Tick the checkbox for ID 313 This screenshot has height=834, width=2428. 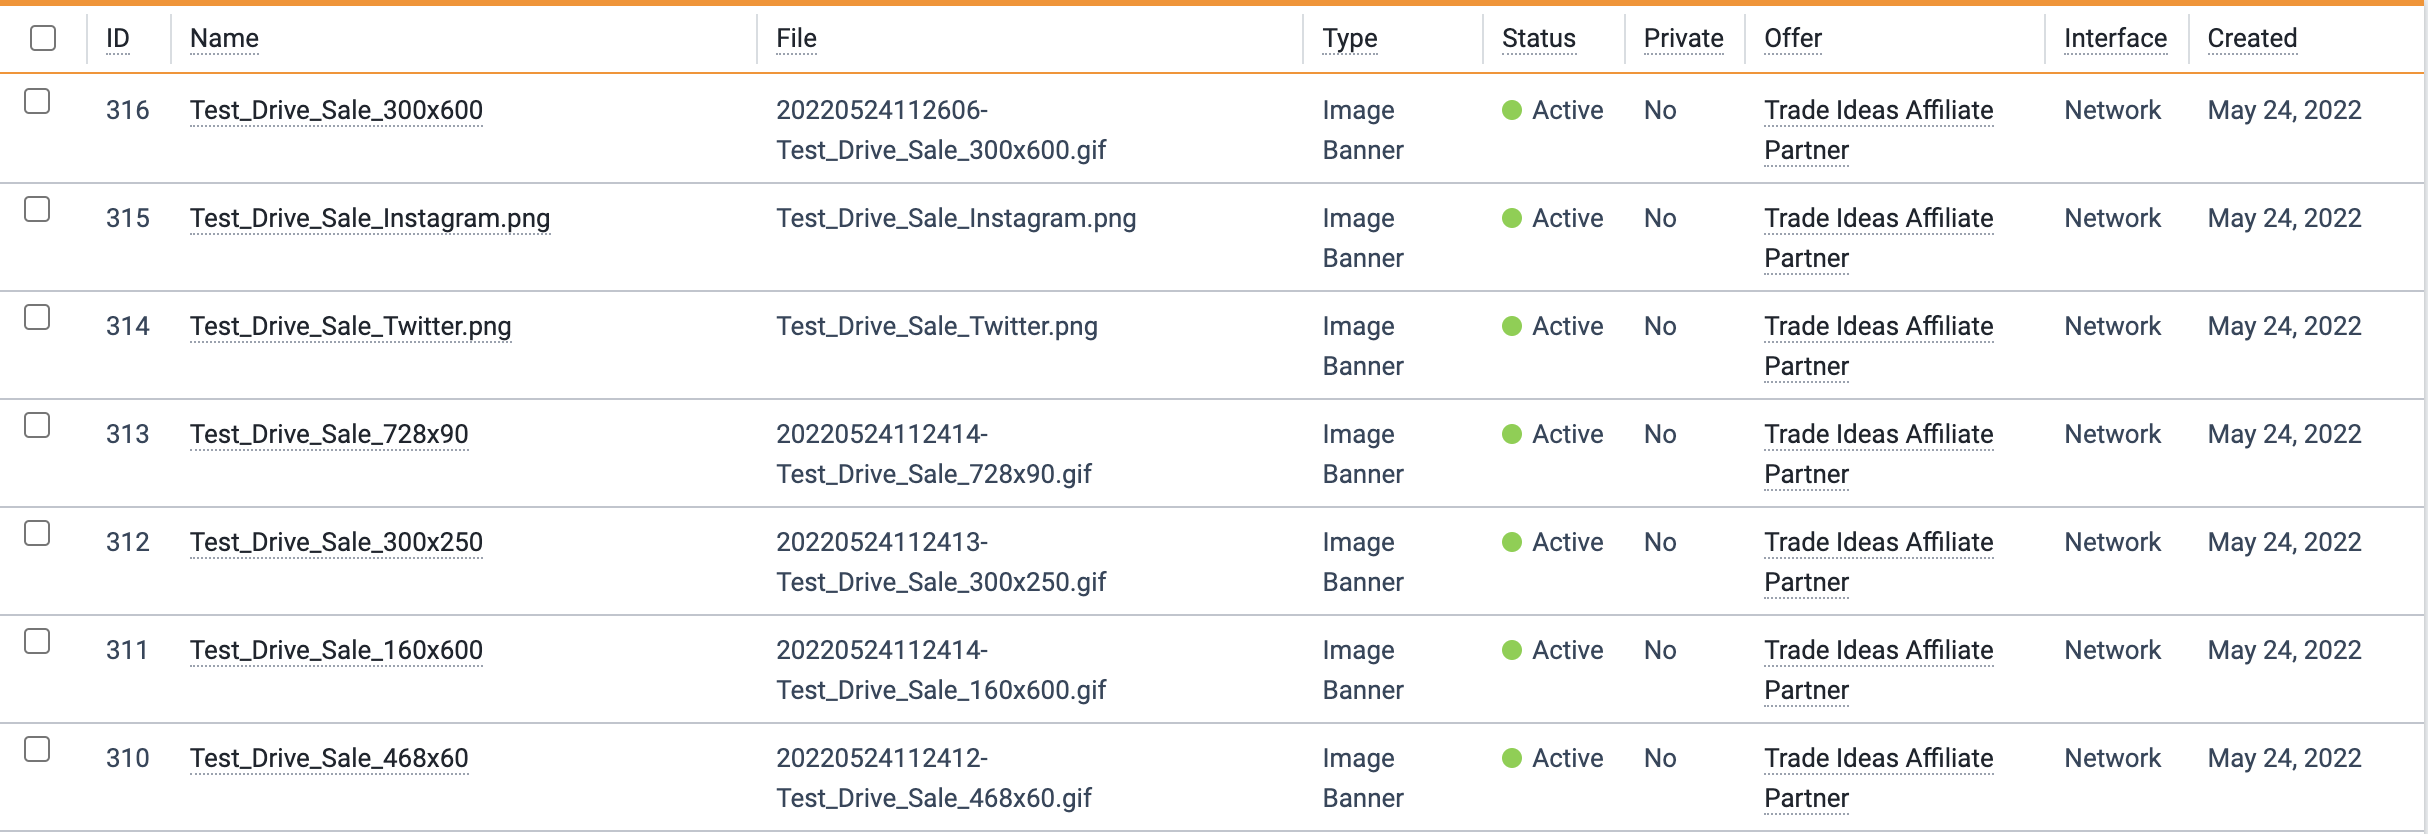tap(37, 425)
